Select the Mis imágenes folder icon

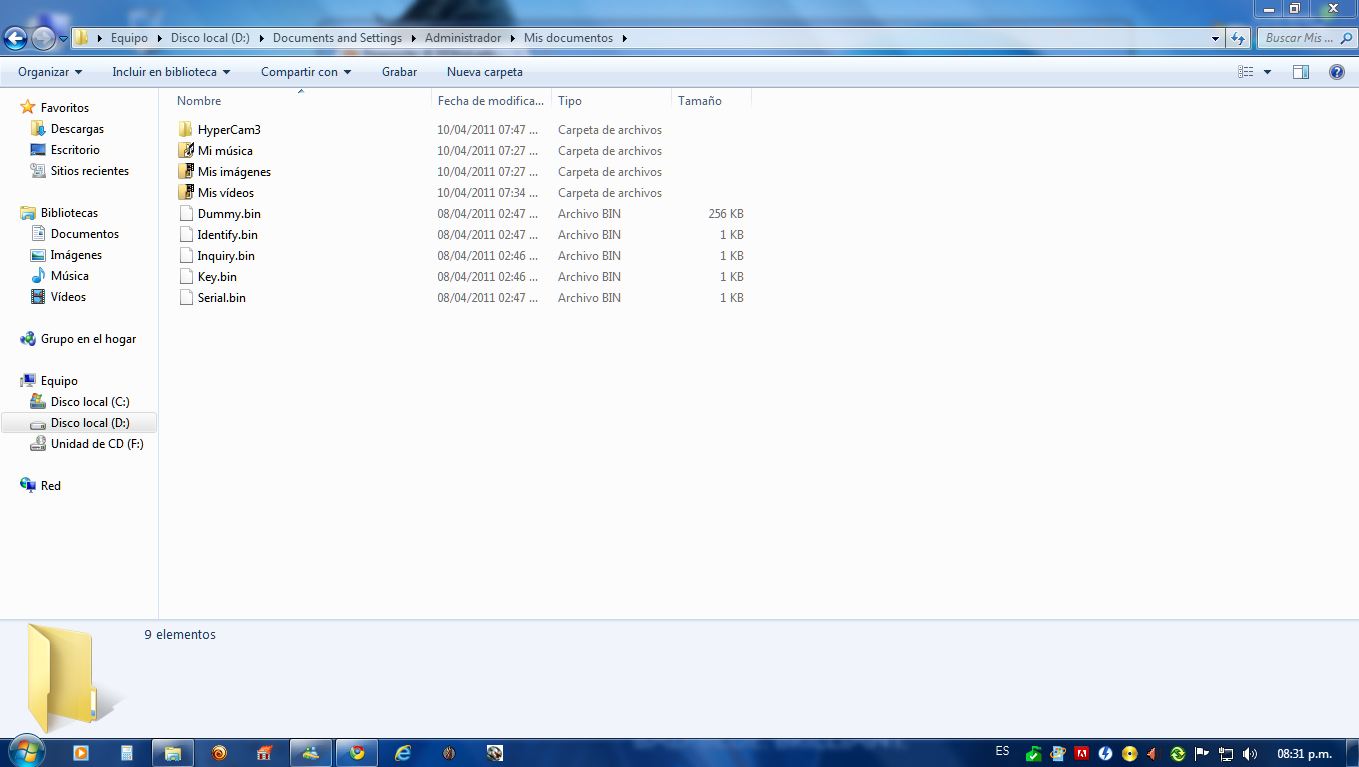click(x=185, y=172)
